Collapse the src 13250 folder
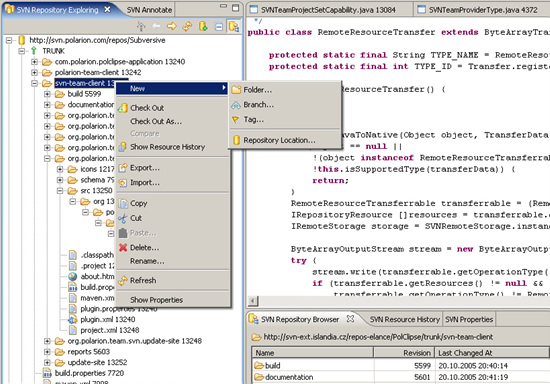 [x=60, y=191]
